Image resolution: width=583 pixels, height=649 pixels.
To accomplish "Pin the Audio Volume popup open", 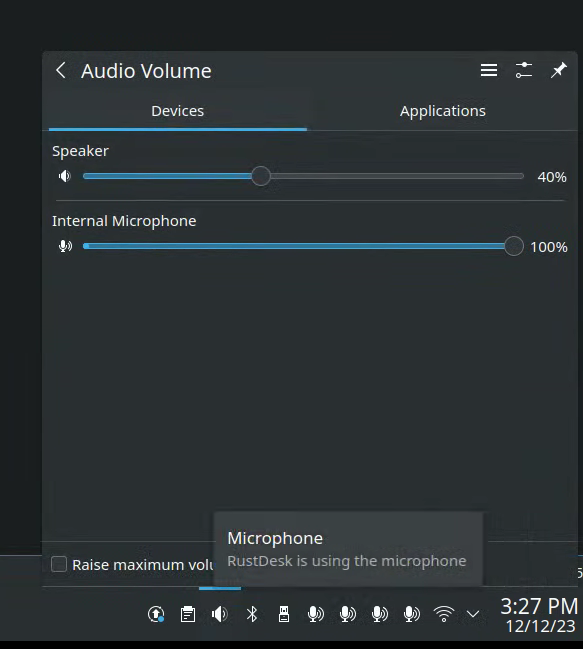I will 558,70.
